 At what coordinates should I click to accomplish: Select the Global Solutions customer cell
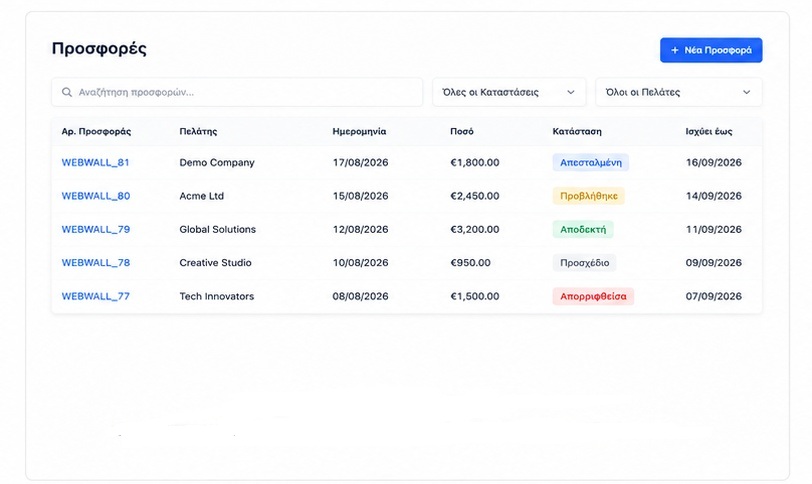point(218,229)
